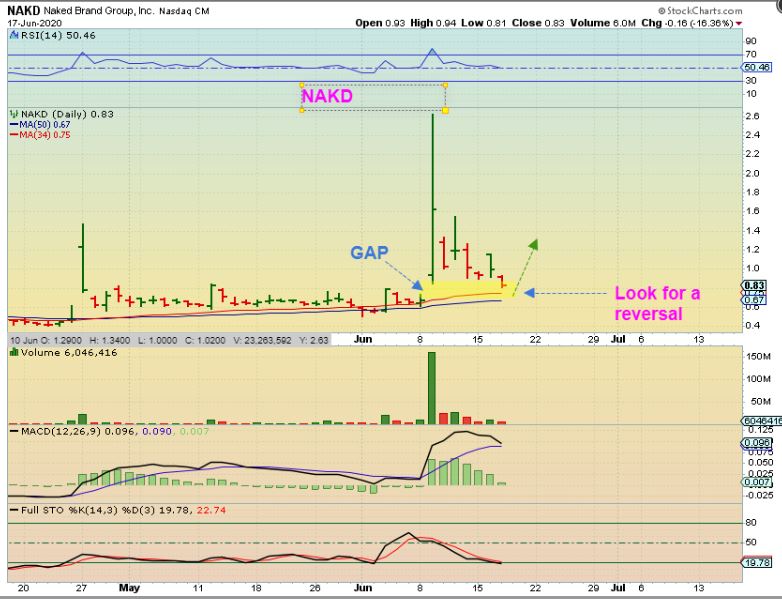Click the MA(34) 0.75 legend entry
This screenshot has width=782, height=599.
[40, 135]
